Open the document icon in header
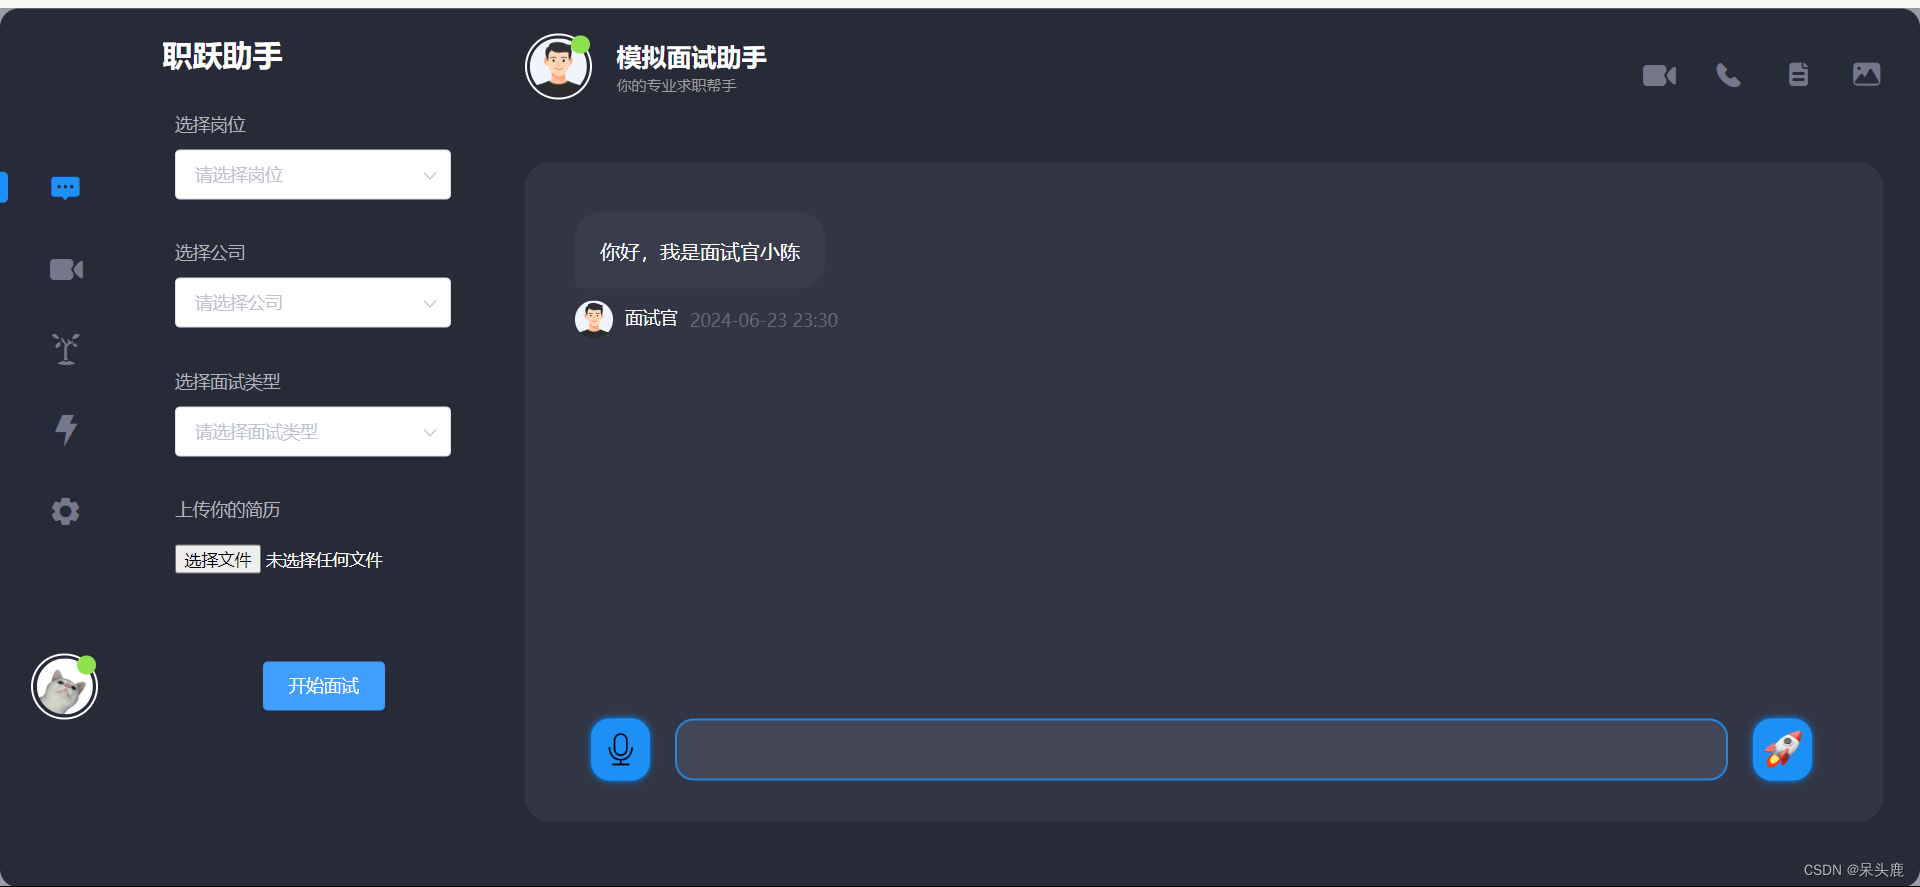The width and height of the screenshot is (1920, 887). click(1798, 74)
